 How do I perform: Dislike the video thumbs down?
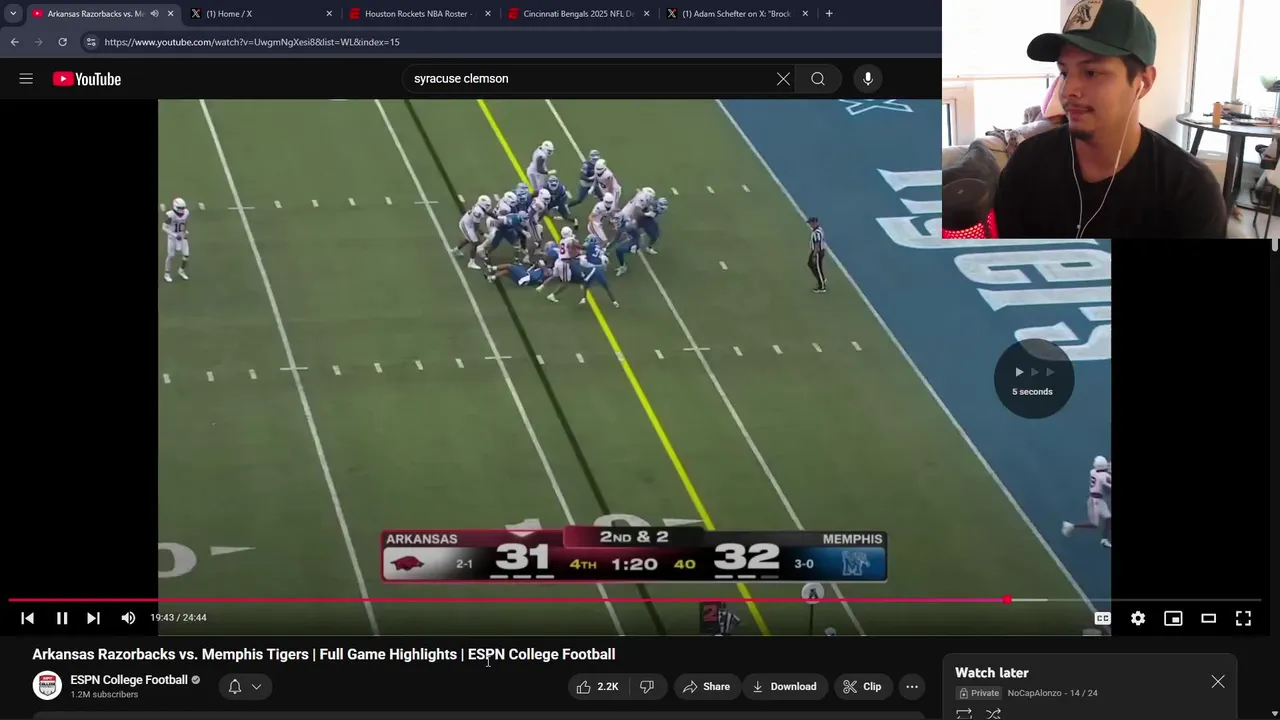pyautogui.click(x=647, y=686)
